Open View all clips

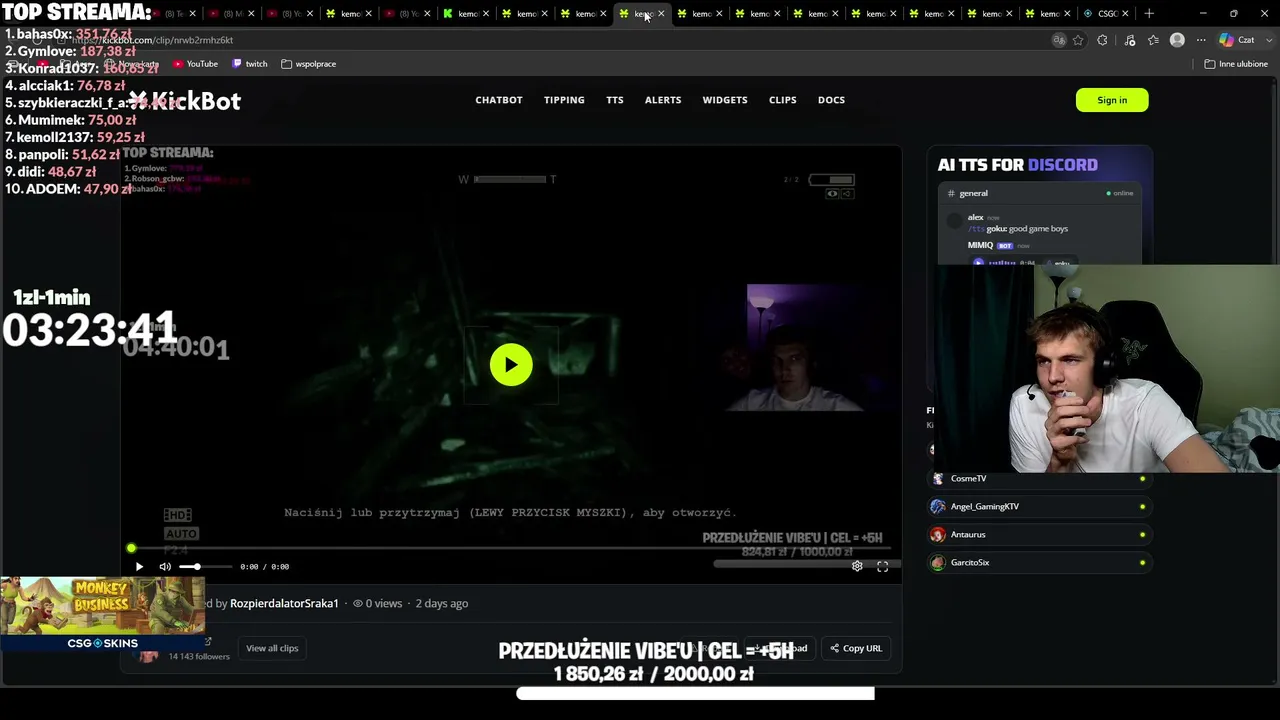click(x=272, y=648)
